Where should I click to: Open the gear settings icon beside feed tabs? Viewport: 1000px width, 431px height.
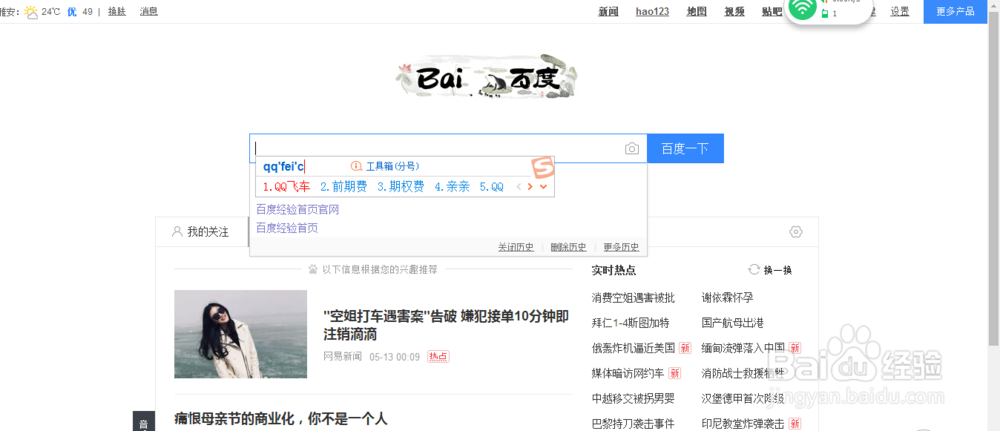coord(795,231)
